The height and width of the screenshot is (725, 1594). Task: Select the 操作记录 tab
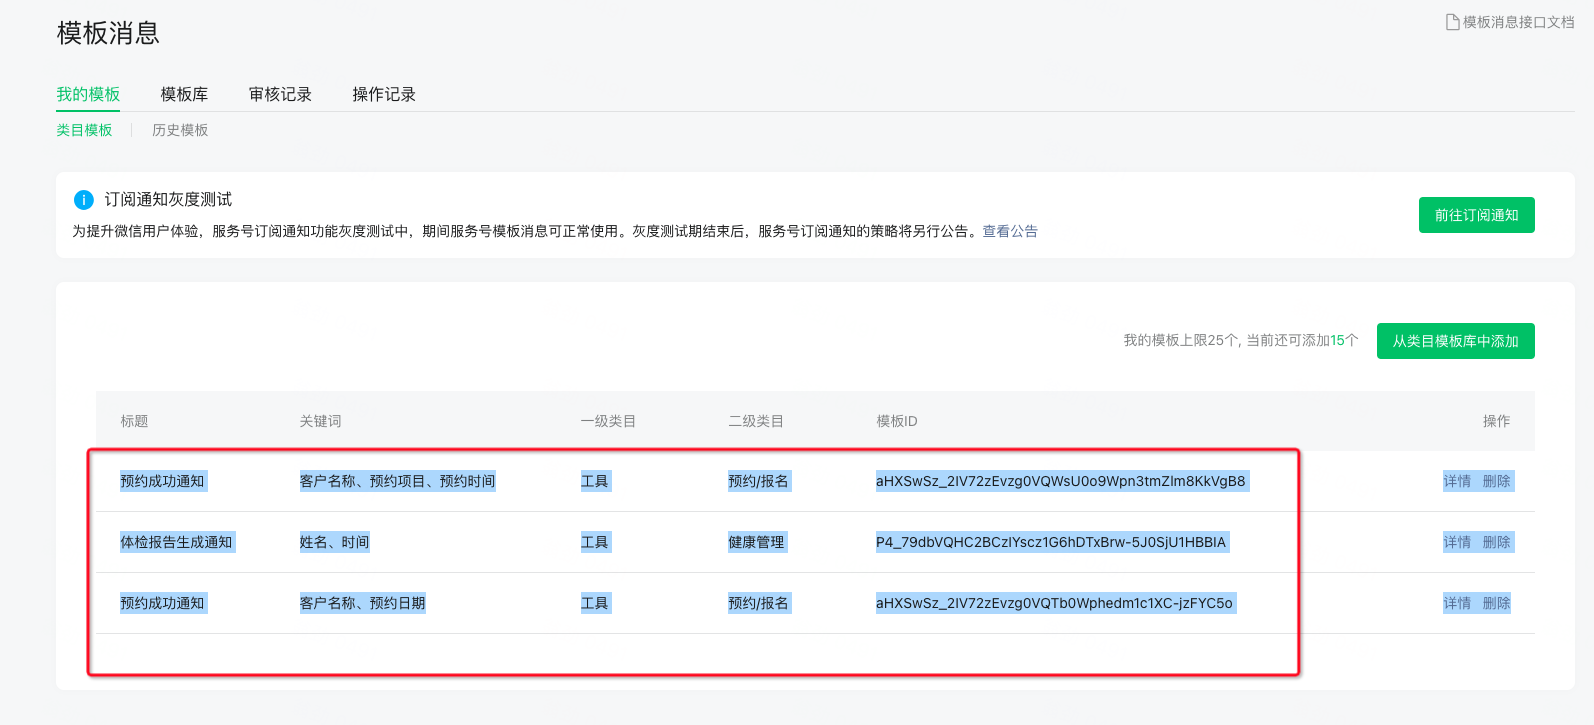click(384, 94)
